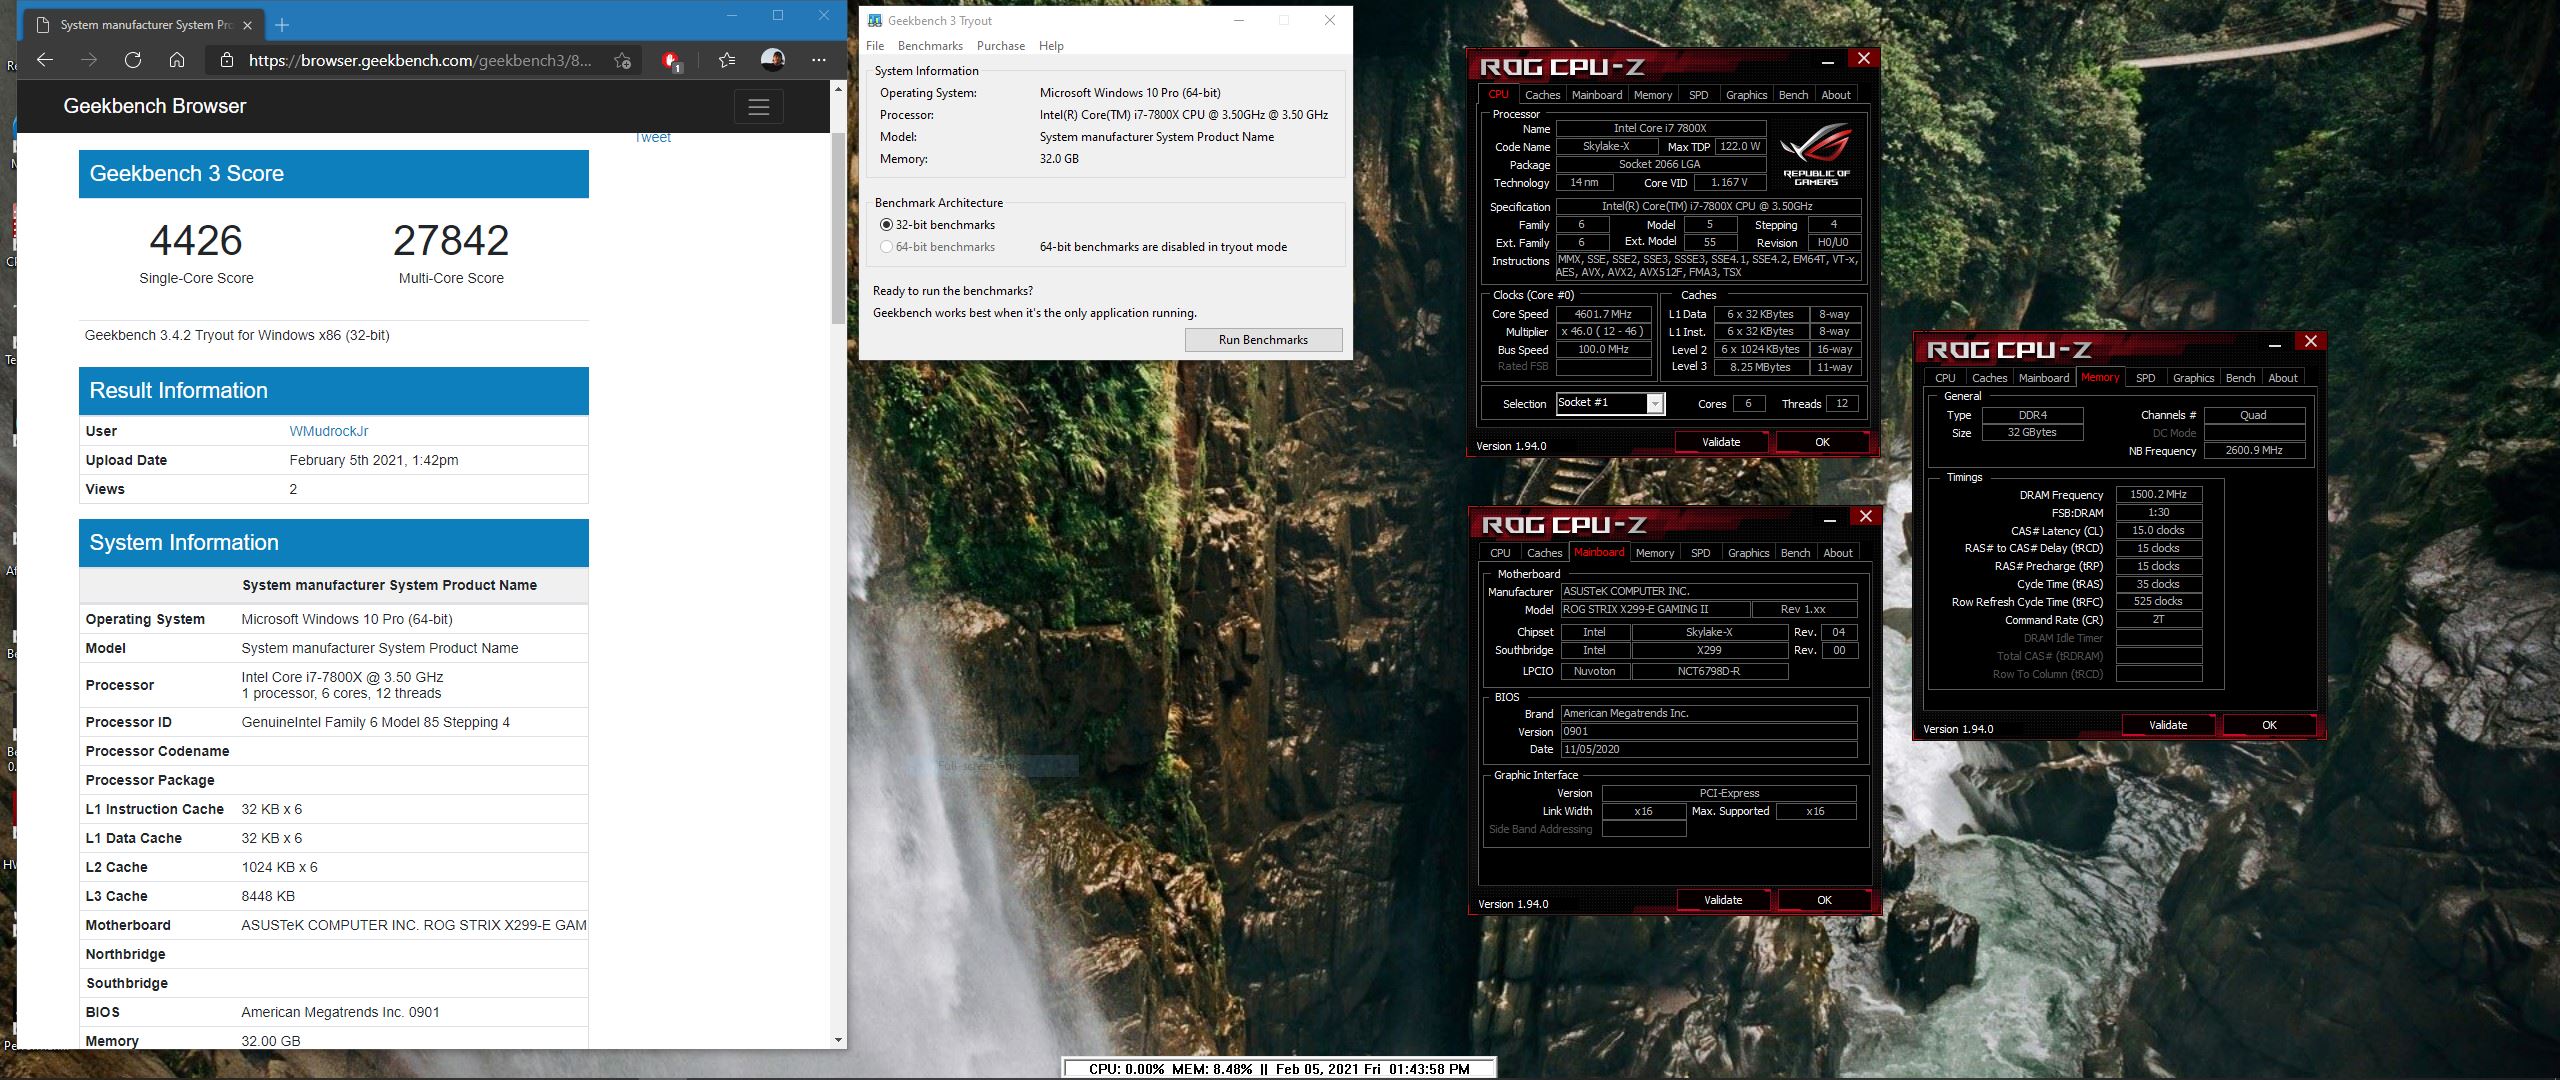Open Help menu in Geekbench 3
The image size is (2560, 1080).
click(1051, 46)
